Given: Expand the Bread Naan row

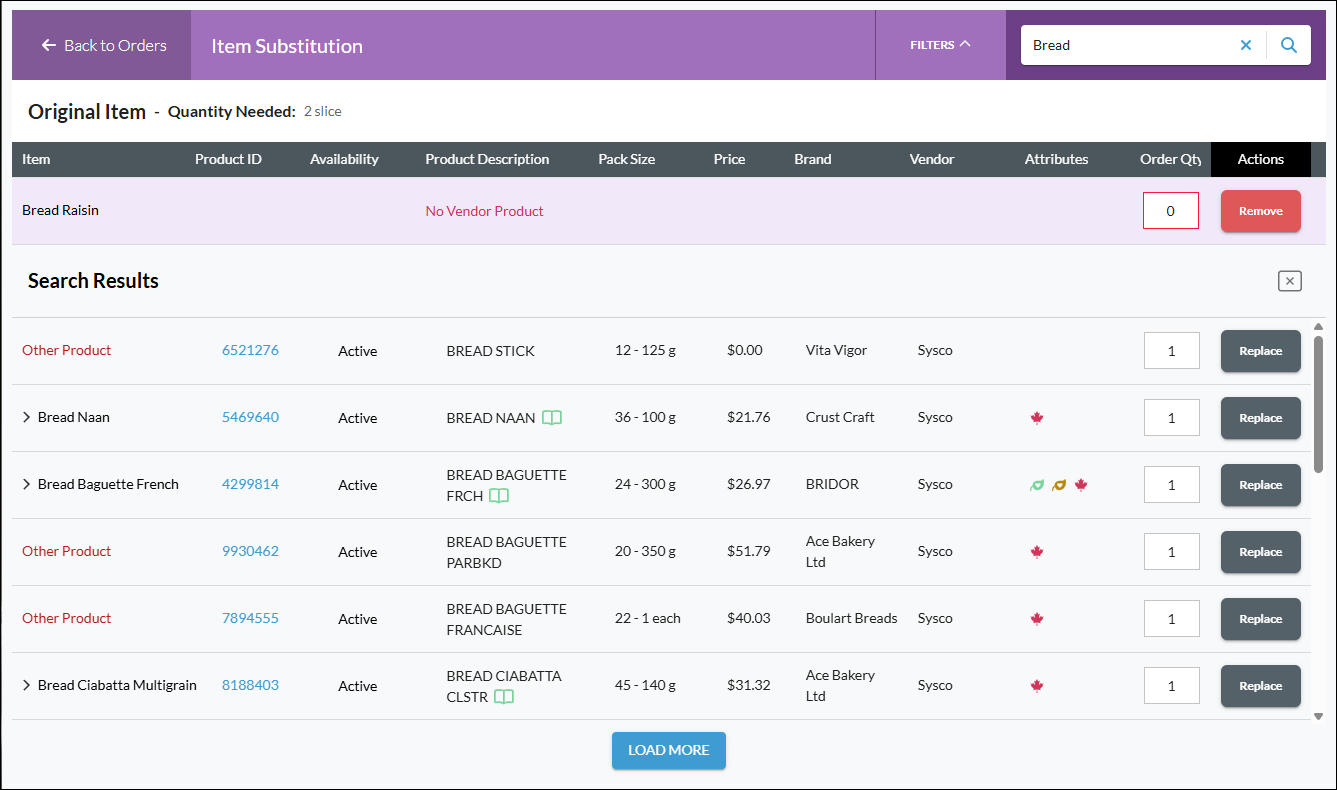Looking at the screenshot, I should [x=27, y=417].
